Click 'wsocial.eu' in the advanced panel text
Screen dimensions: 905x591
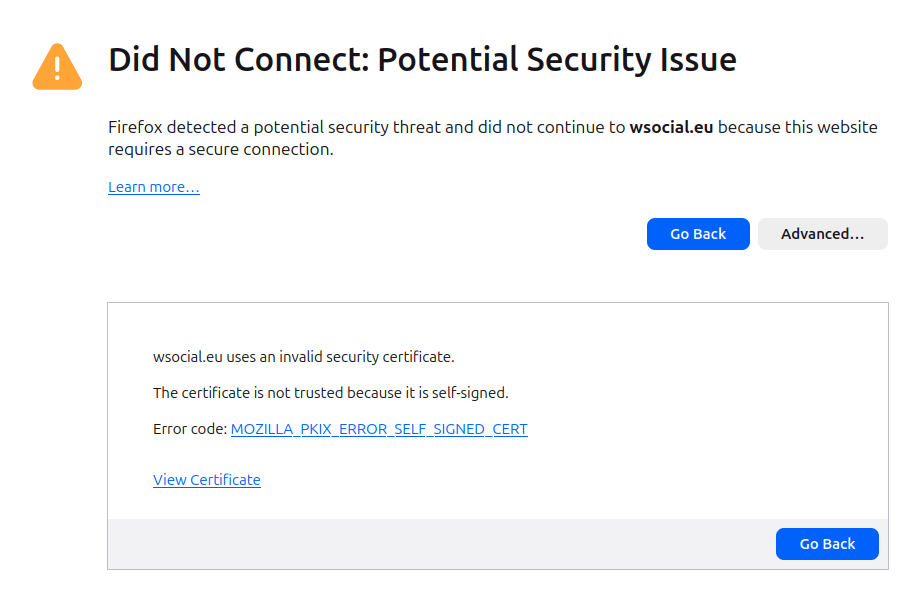187,356
